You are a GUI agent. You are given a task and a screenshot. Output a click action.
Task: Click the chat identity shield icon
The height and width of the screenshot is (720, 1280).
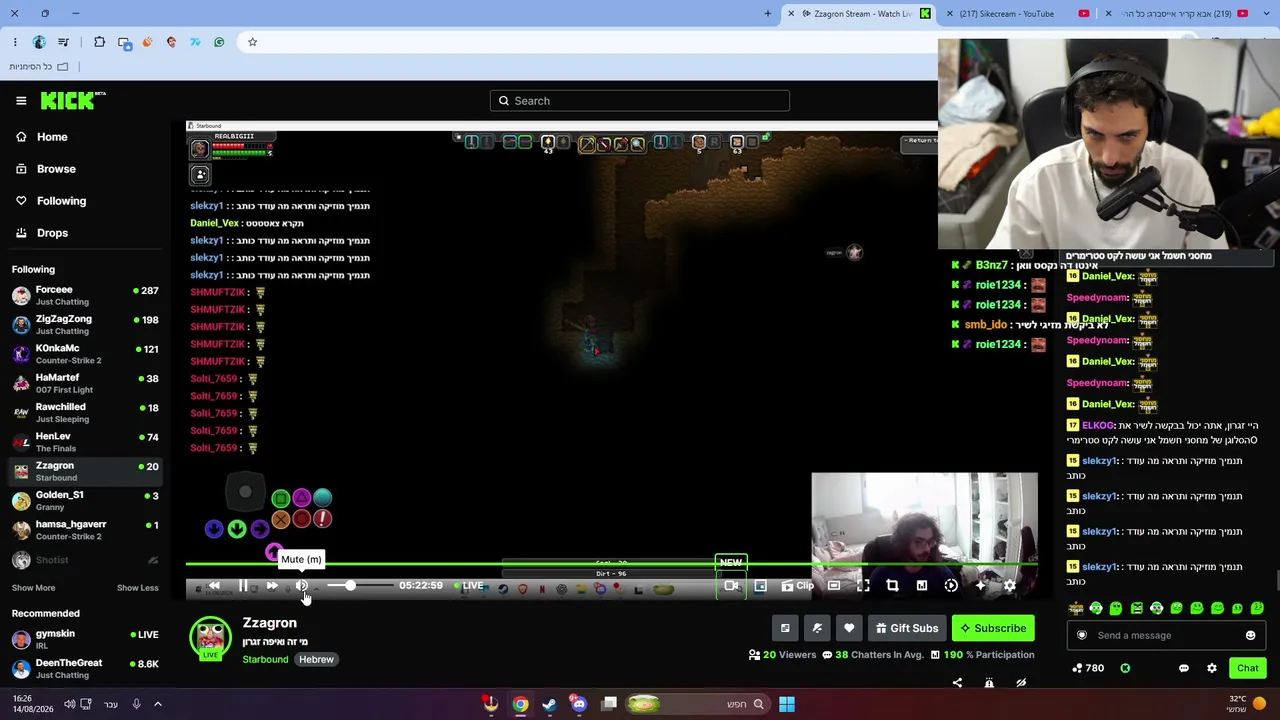[1081, 635]
